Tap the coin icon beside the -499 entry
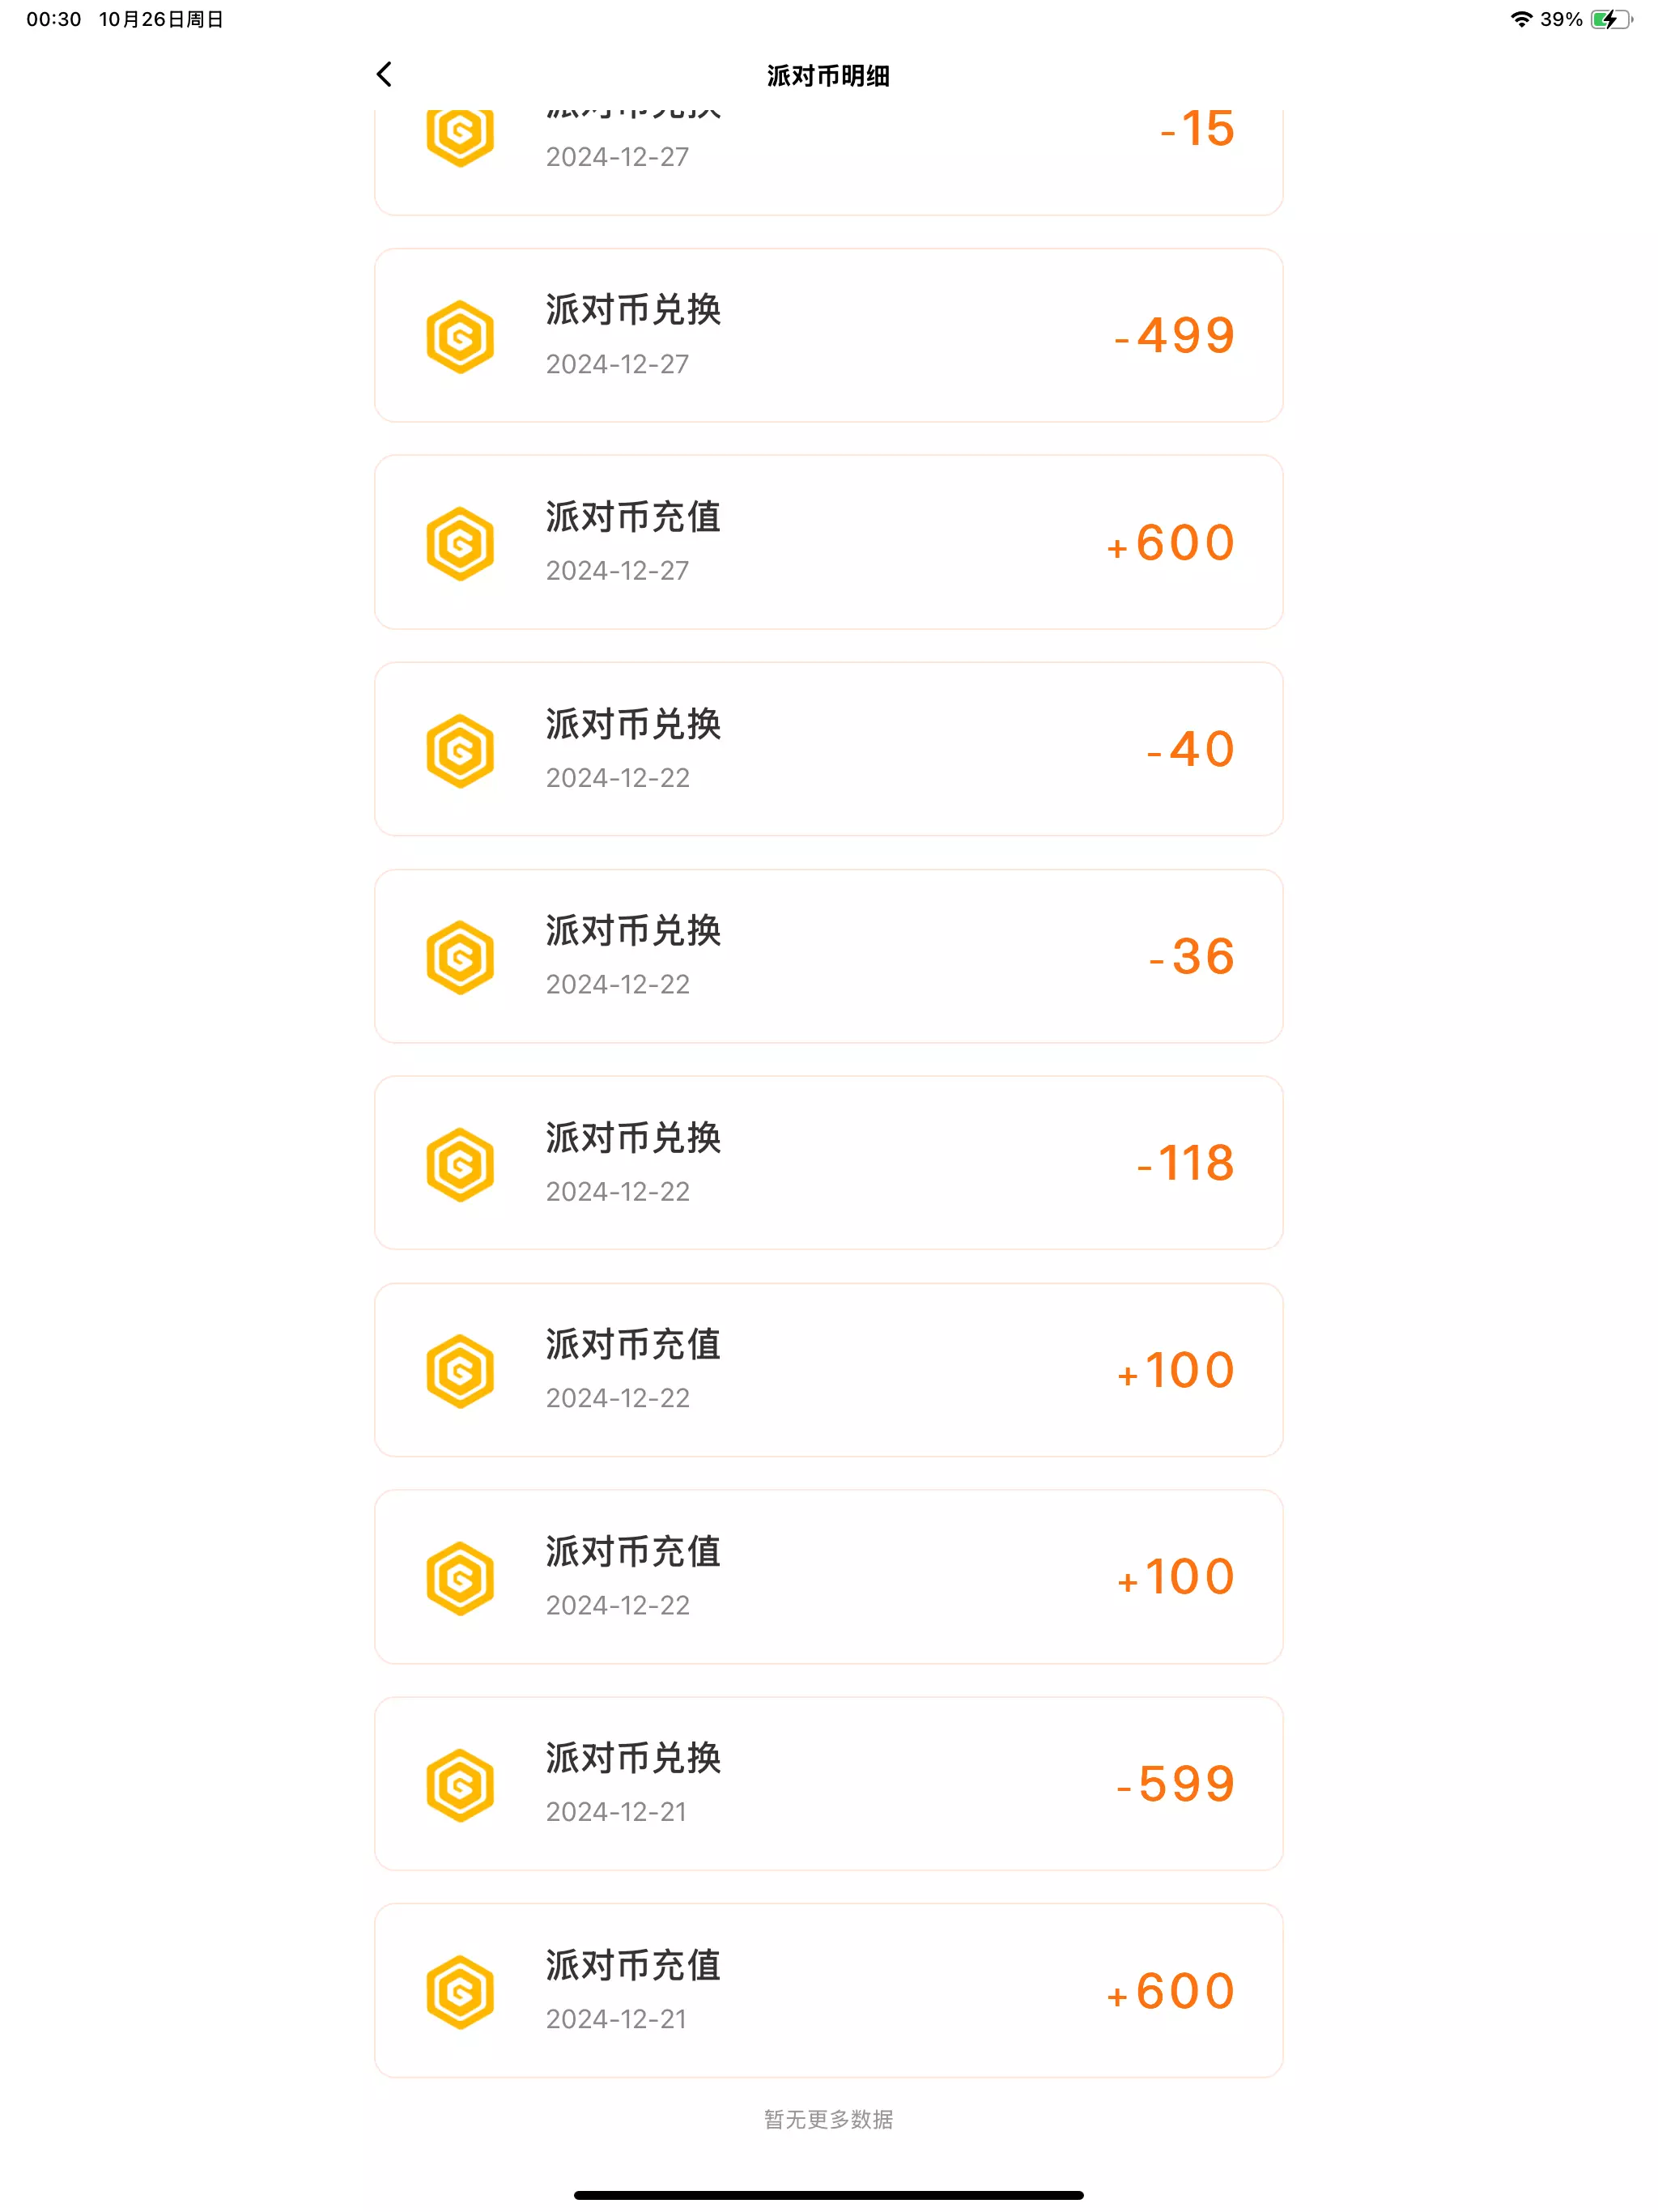This screenshot has width=1658, height=2212. 460,336
